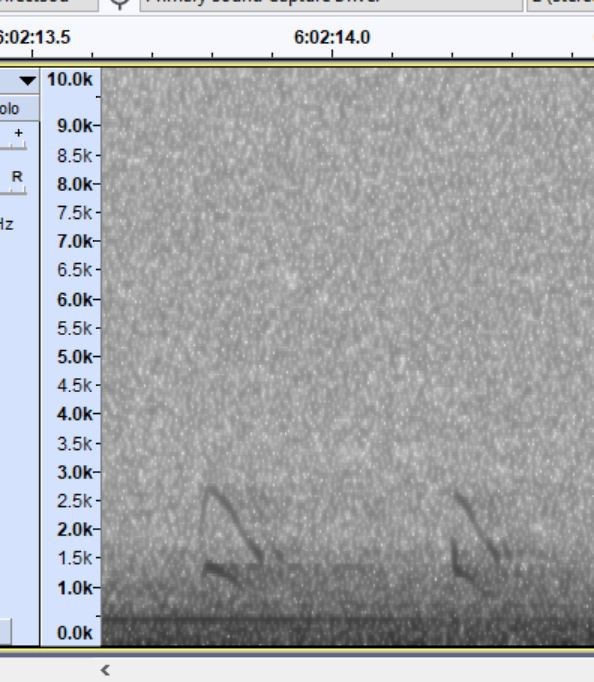This screenshot has width=594, height=682.
Task: Click the 4.0k frequency scale label
Action: (75, 414)
